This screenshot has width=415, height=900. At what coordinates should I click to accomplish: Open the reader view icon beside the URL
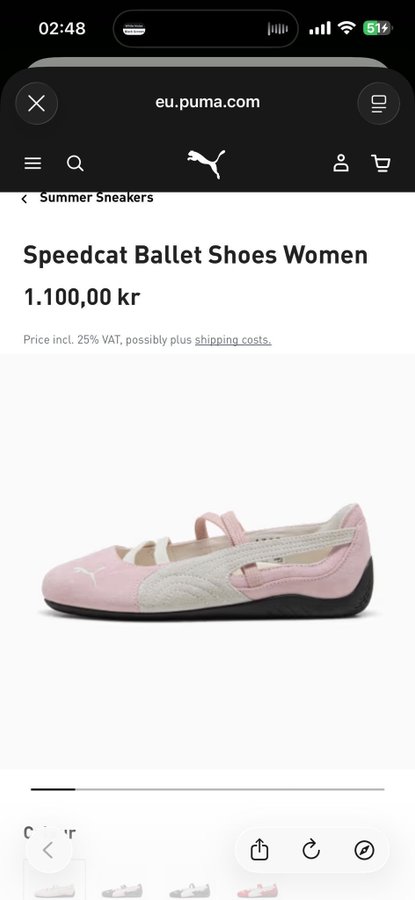click(x=378, y=103)
